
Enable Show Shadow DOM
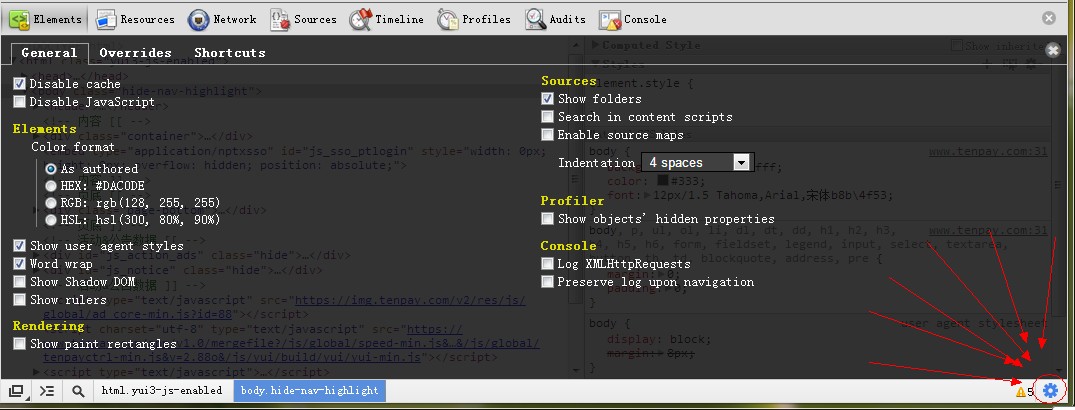[20, 282]
